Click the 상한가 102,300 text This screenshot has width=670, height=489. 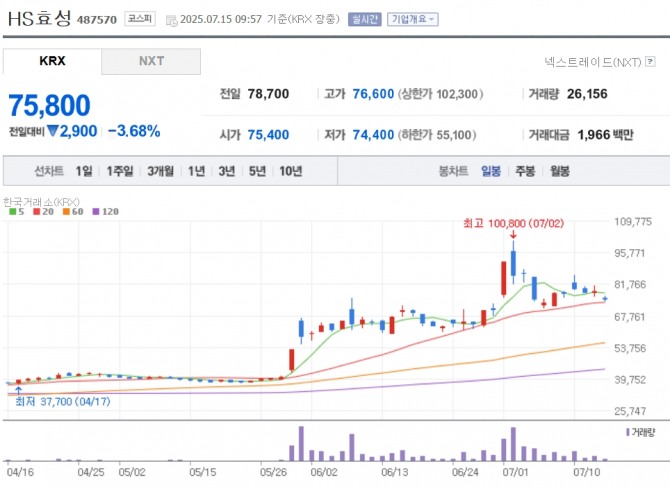tap(441, 94)
